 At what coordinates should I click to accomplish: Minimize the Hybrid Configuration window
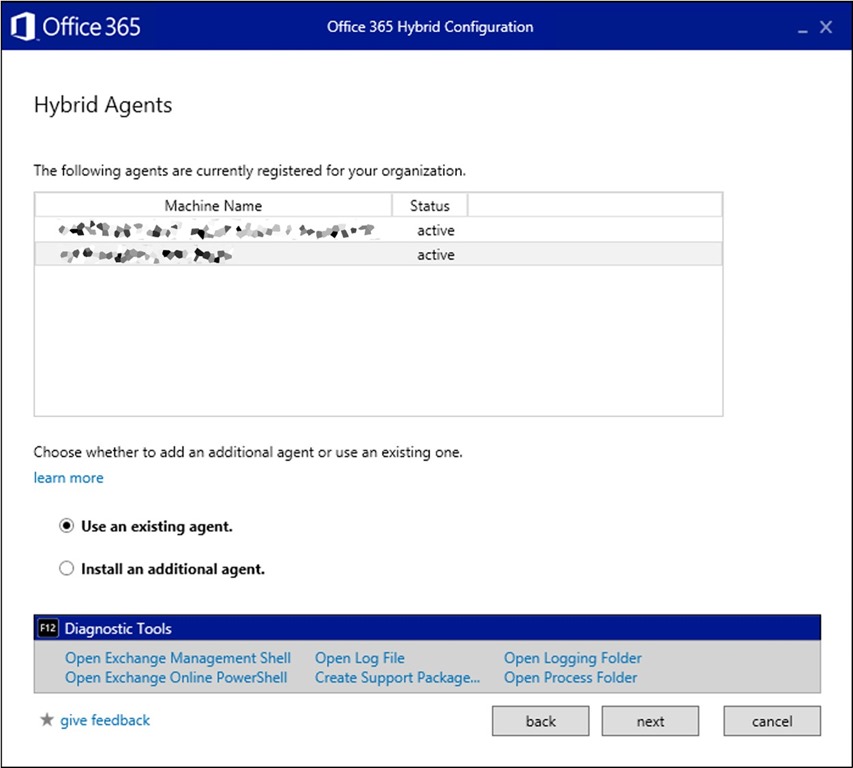[x=802, y=28]
